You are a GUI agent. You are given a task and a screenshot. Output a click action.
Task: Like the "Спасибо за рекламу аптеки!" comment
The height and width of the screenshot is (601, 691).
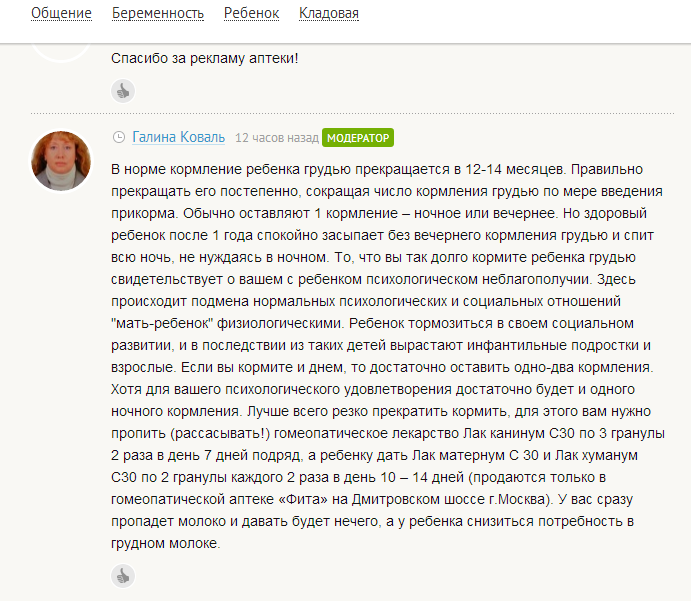(123, 91)
